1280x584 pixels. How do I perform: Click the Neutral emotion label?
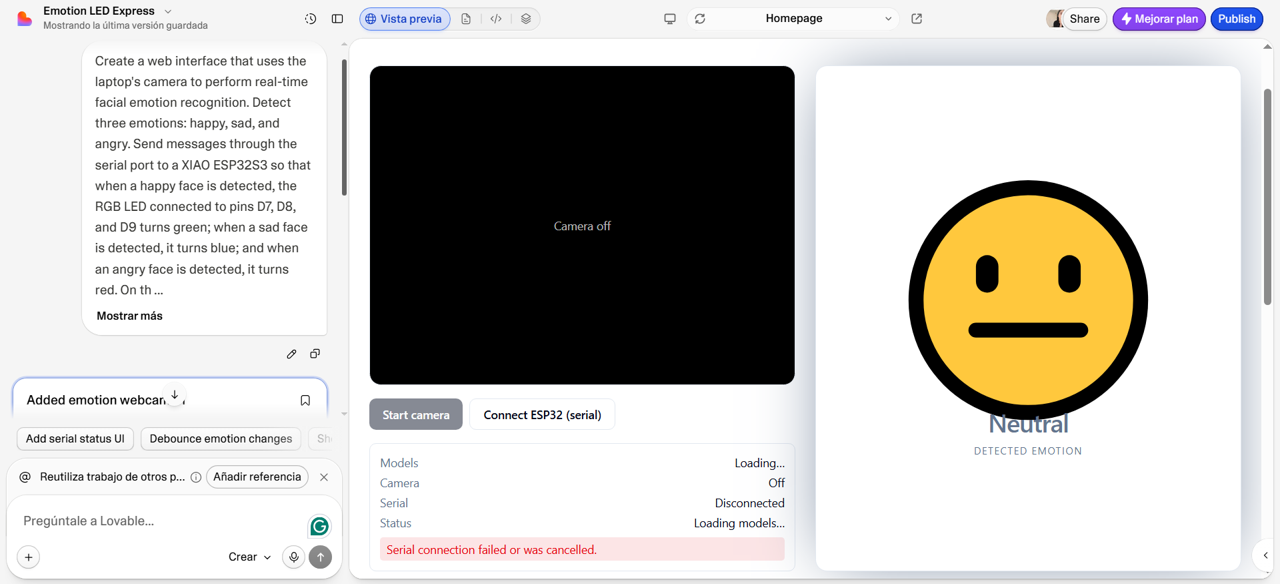click(1028, 424)
